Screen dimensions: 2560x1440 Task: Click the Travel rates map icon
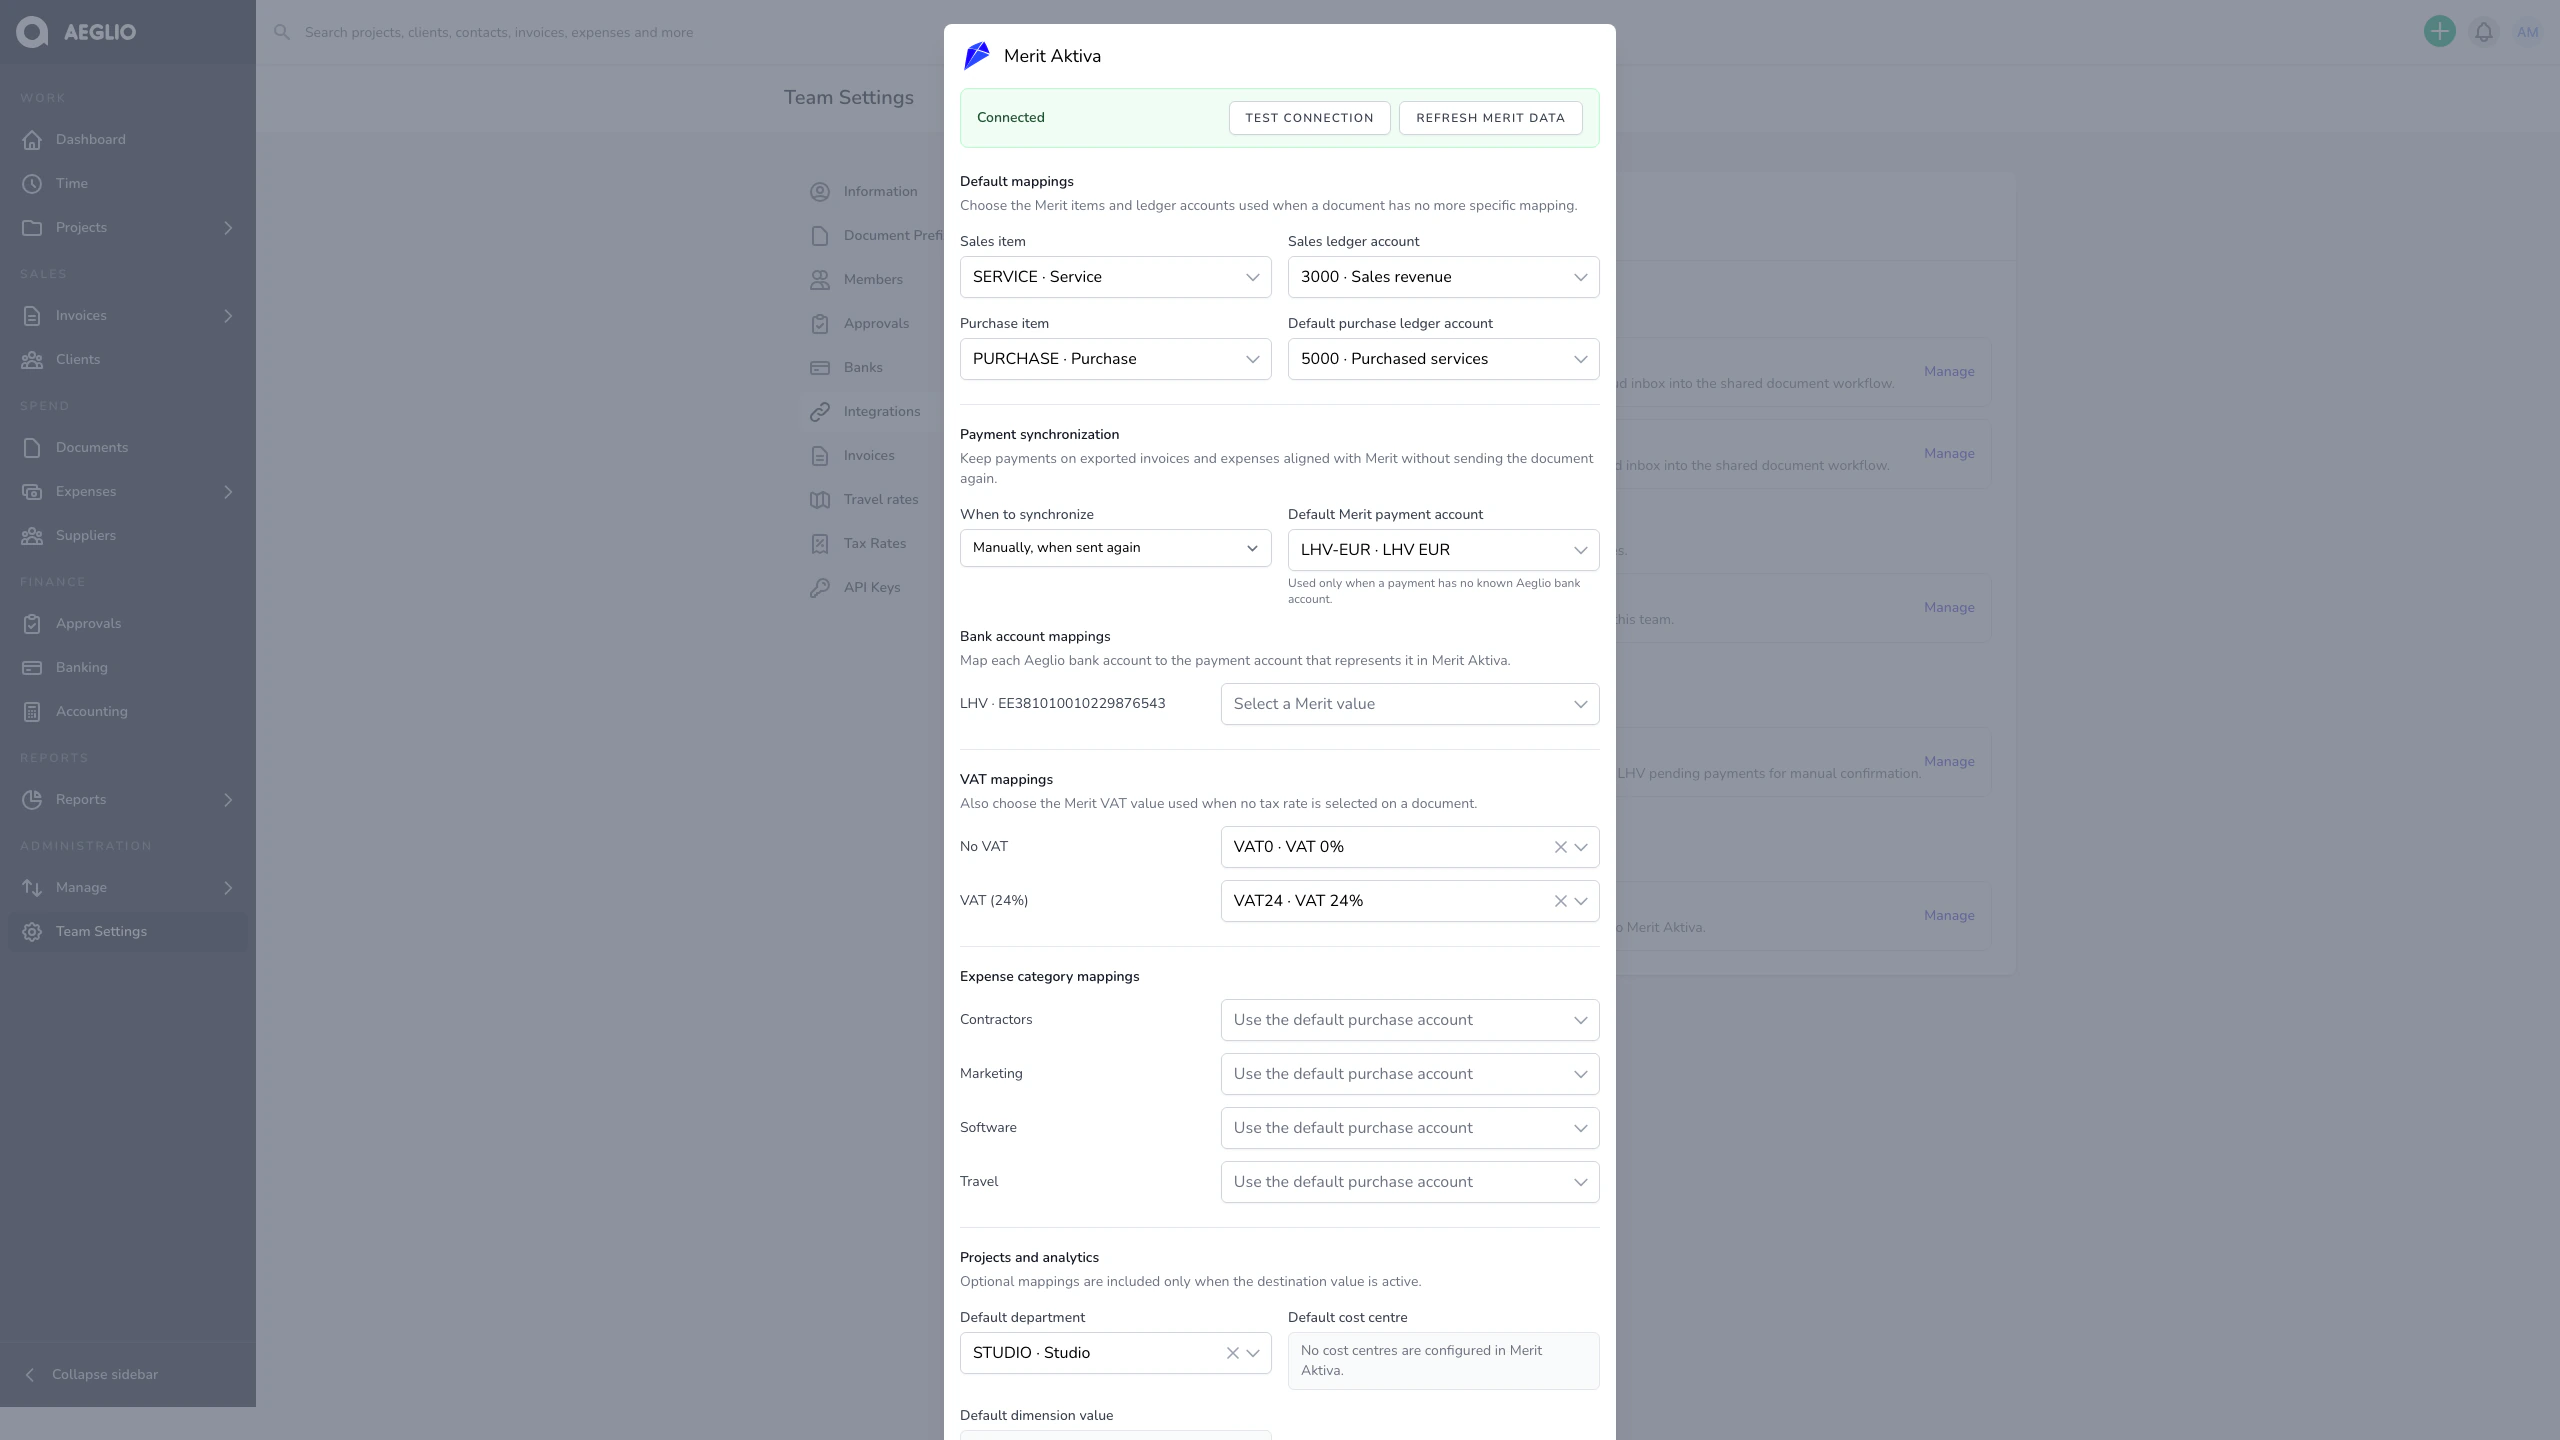820,500
